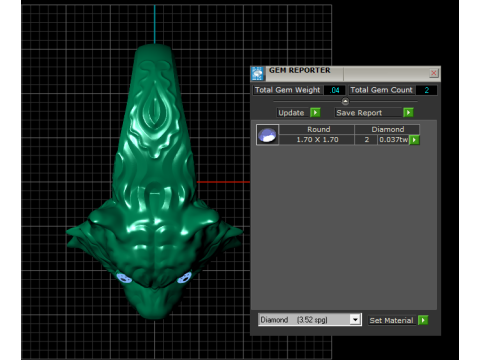Click the GEM REPORTER title bar text
The width and height of the screenshot is (480, 360).
[x=300, y=70]
